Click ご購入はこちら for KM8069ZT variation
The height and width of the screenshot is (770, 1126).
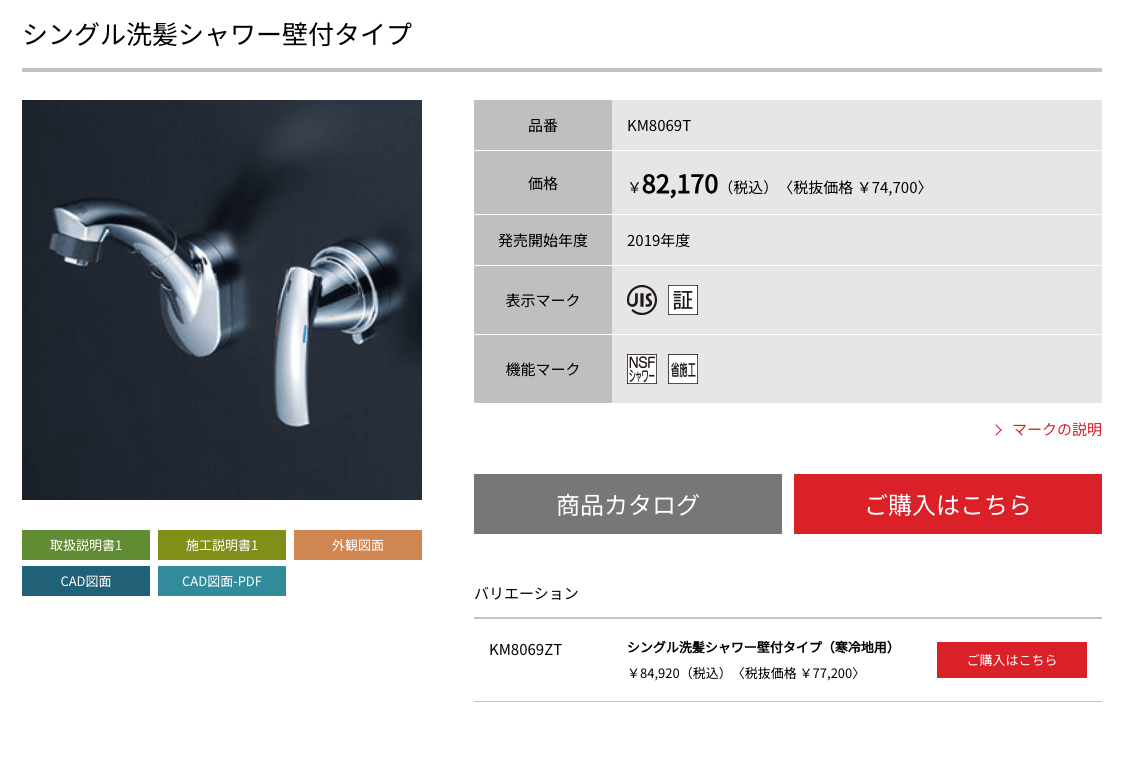[x=1012, y=660]
